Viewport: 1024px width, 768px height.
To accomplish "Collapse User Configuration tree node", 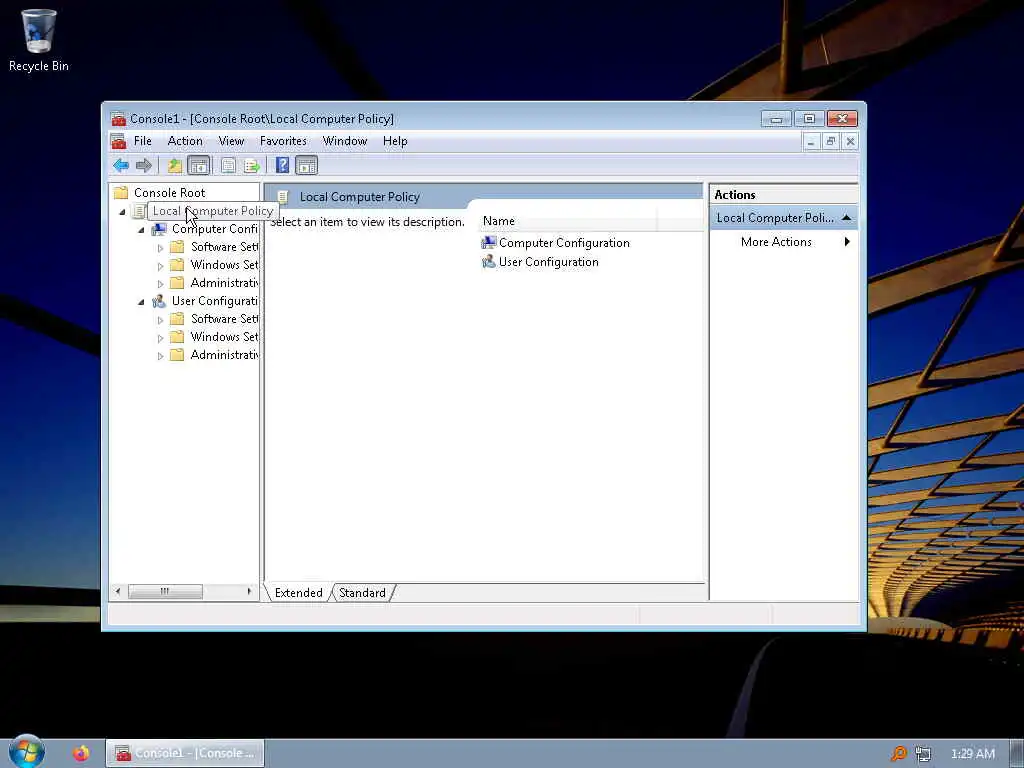I will click(x=141, y=302).
